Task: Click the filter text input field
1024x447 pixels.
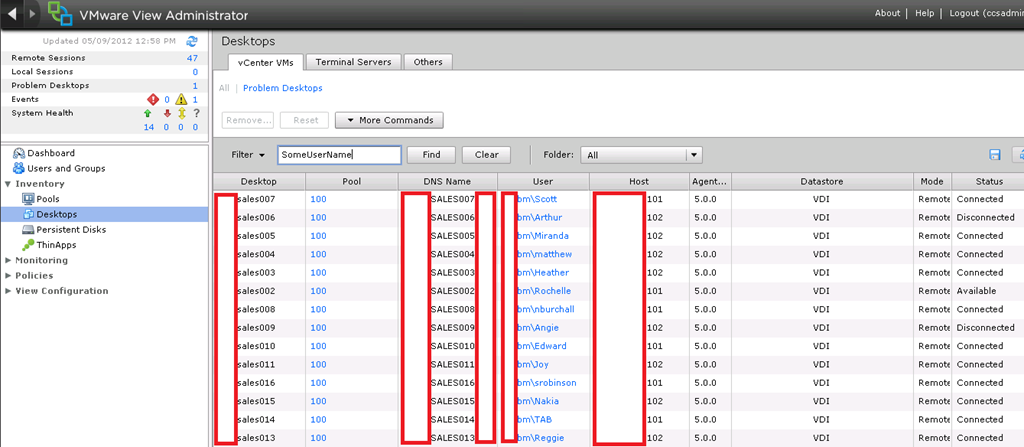Action: [339, 155]
